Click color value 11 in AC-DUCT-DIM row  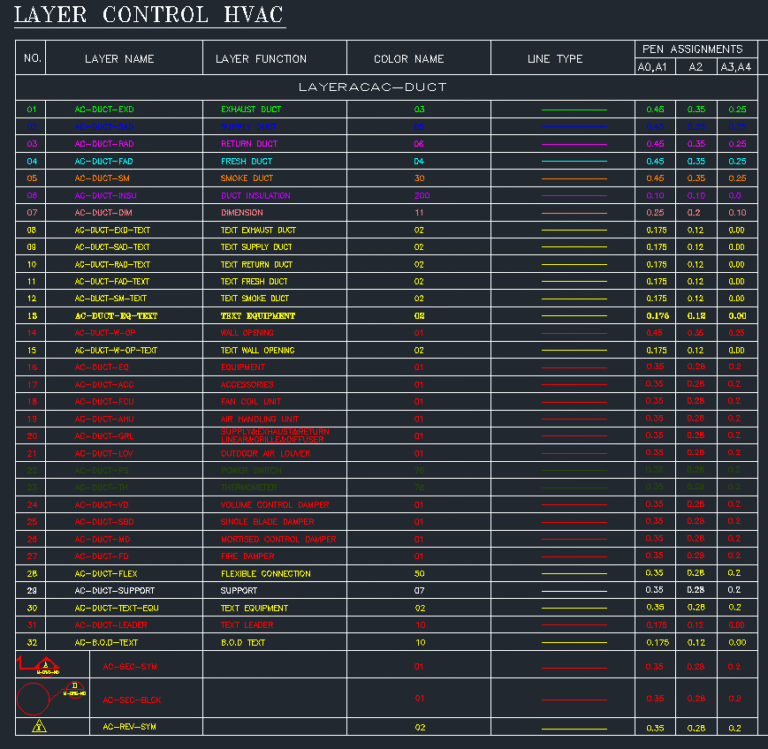point(419,213)
